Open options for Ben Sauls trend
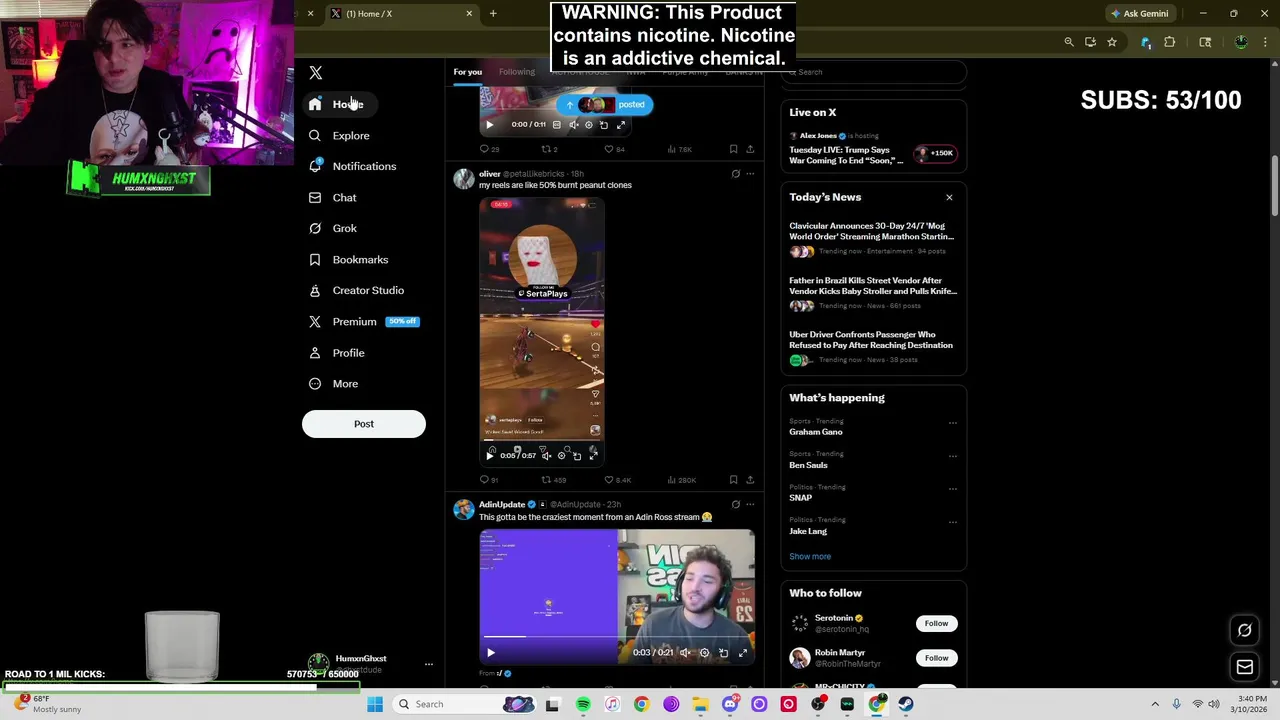 (952, 455)
